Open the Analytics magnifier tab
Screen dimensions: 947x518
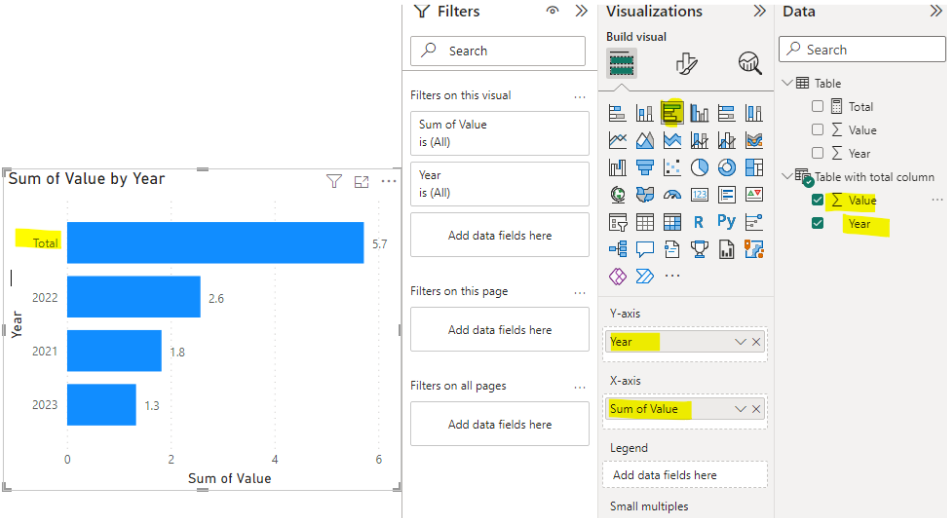pyautogui.click(x=750, y=63)
